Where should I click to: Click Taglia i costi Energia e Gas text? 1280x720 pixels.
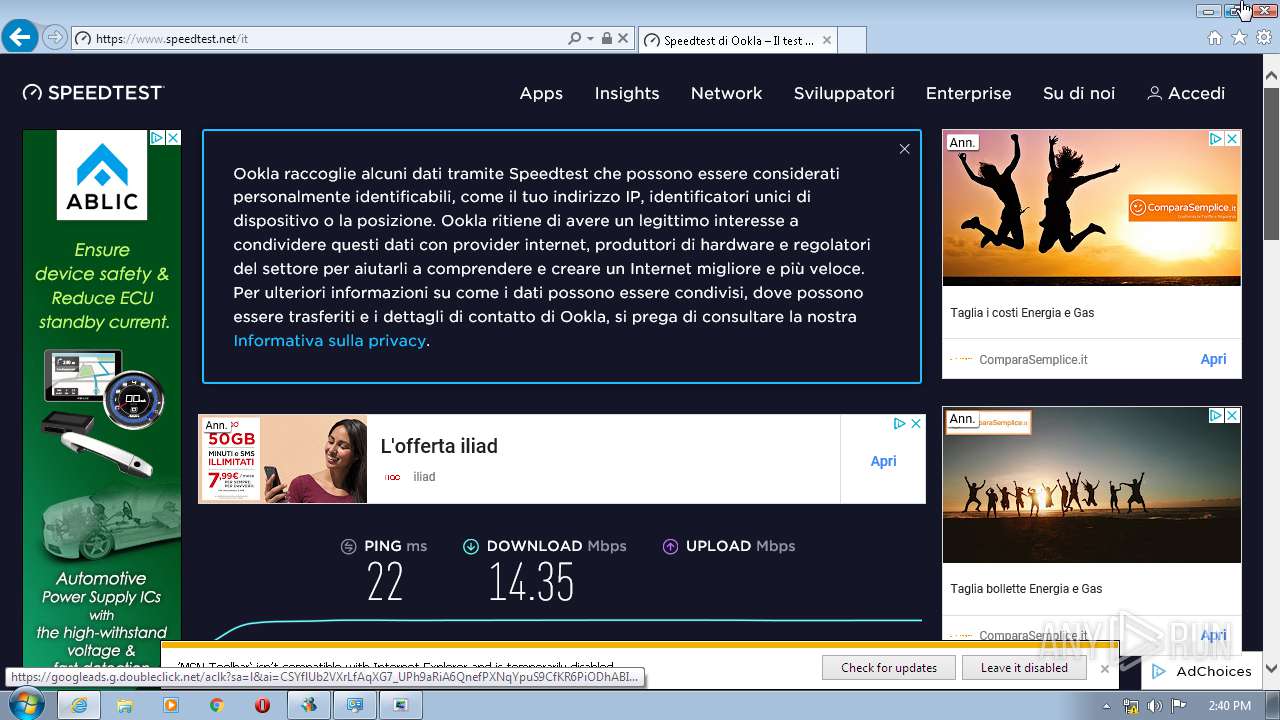(1022, 313)
